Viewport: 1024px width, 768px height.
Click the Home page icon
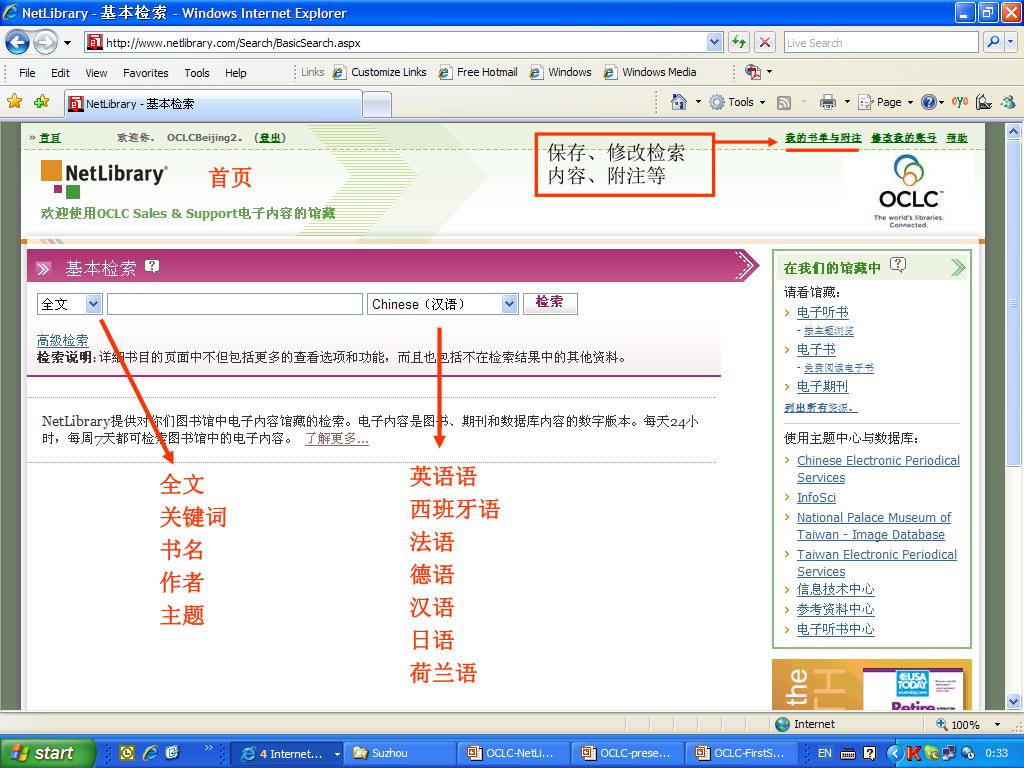679,102
